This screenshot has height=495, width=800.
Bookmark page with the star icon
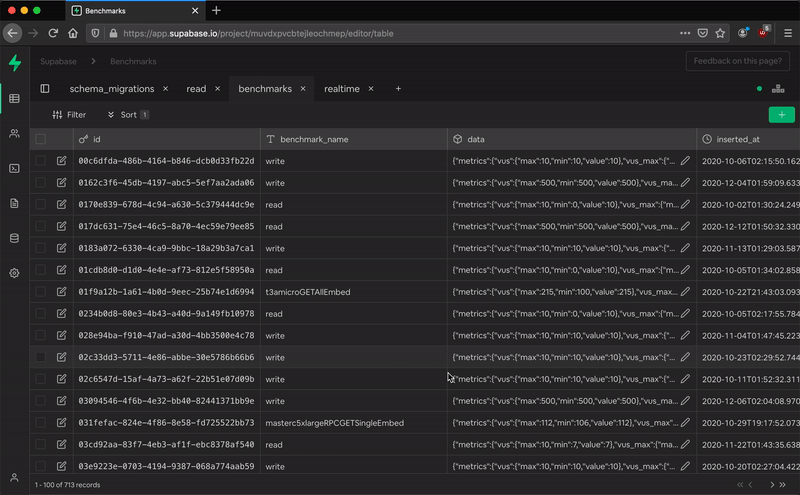(x=720, y=33)
